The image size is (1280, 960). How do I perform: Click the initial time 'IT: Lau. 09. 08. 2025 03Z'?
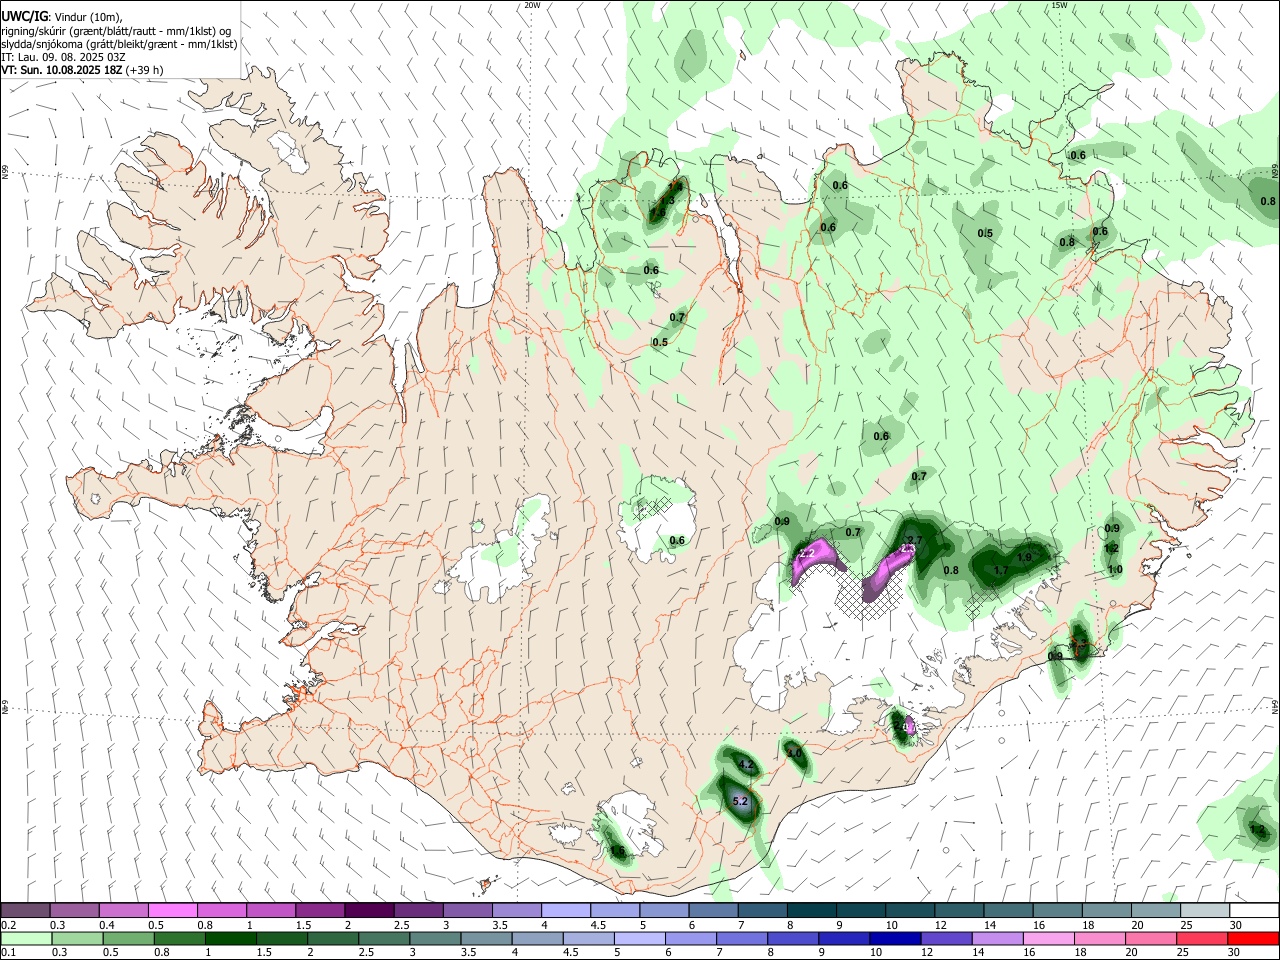[63, 57]
